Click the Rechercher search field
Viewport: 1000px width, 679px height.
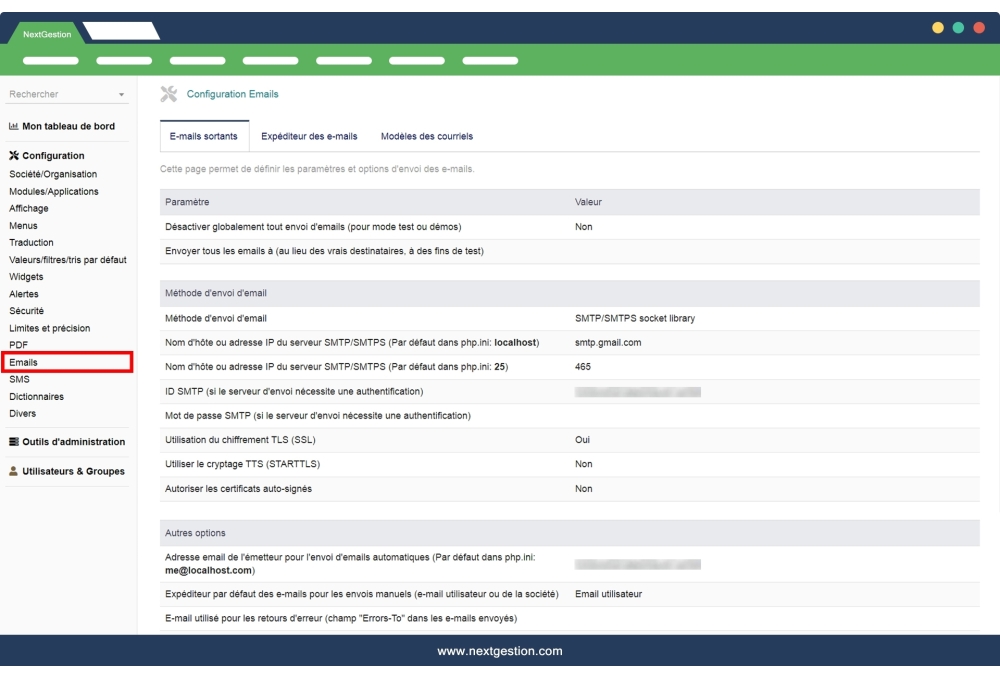click(x=60, y=95)
